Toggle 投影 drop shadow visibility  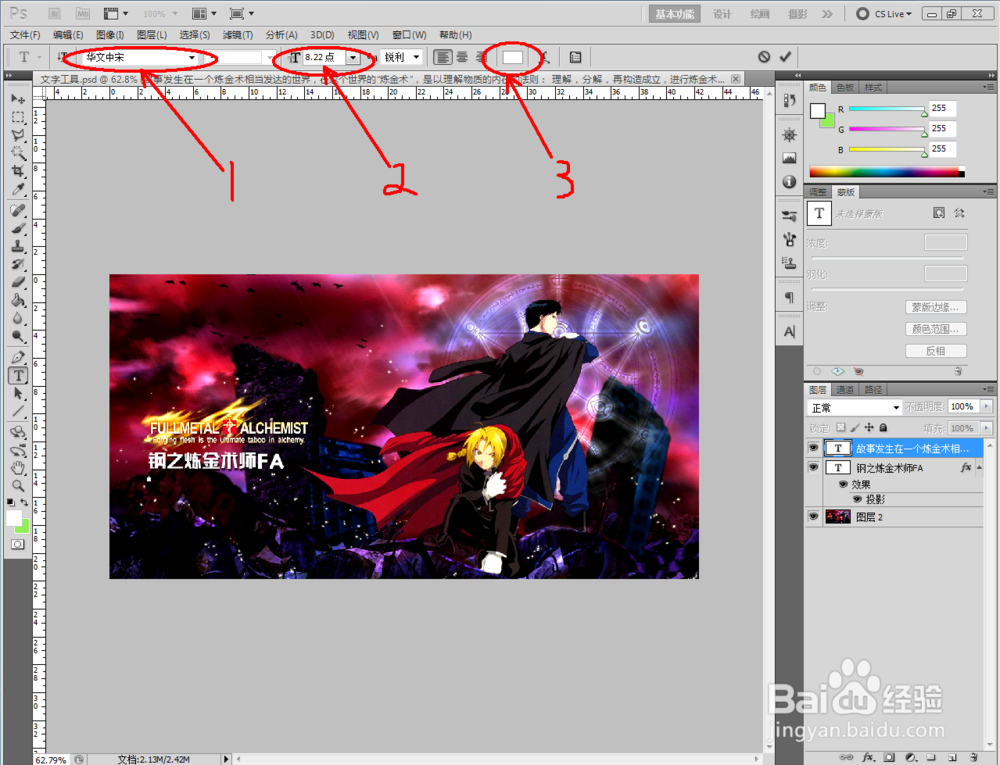(857, 499)
